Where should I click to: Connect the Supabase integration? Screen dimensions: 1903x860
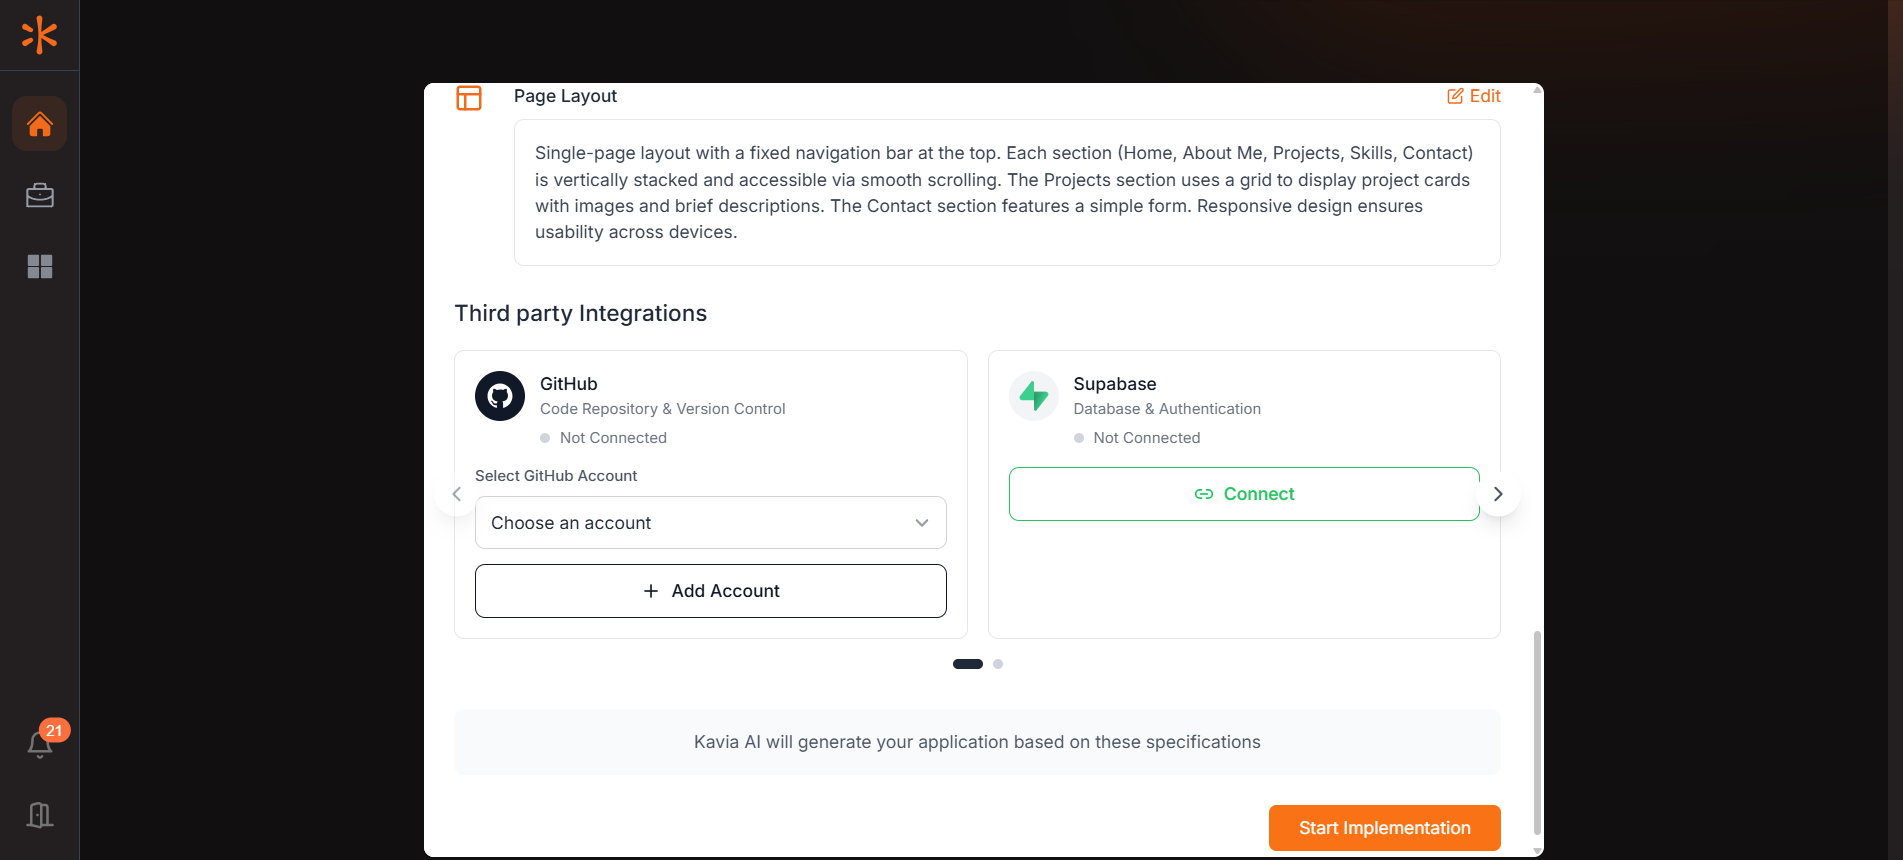(x=1244, y=494)
